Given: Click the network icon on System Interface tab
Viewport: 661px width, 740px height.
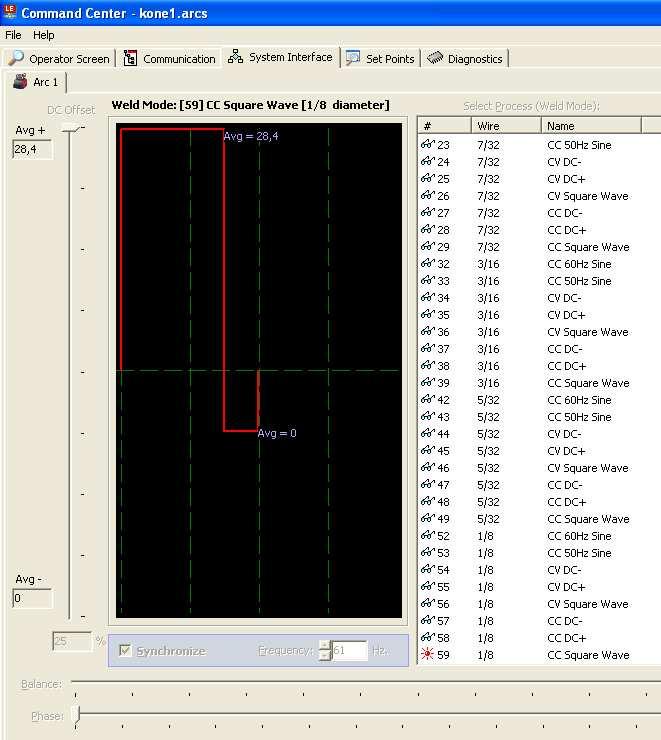Looking at the screenshot, I should click(x=235, y=57).
